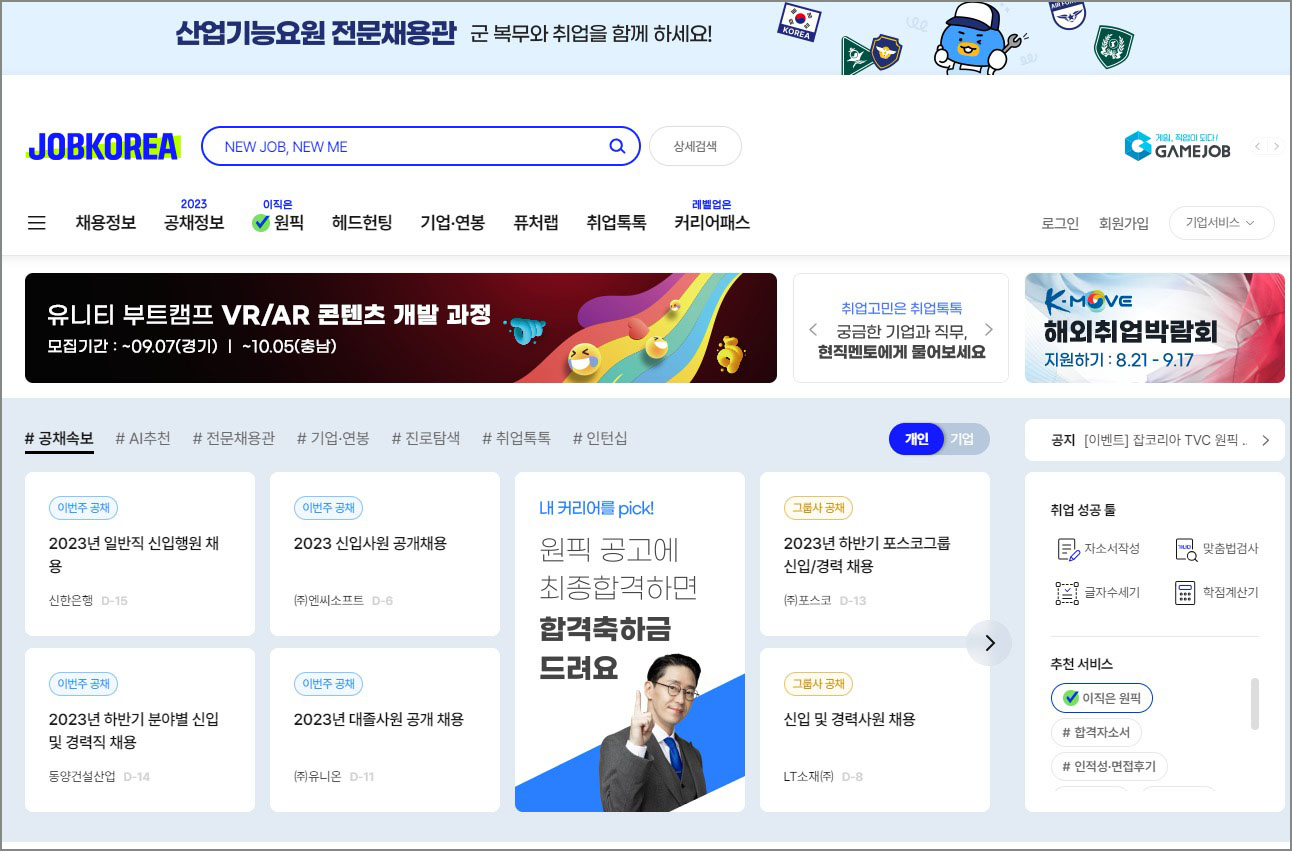The image size is (1292, 851).
Task: Open 헤드헌팅 menu
Action: pyautogui.click(x=362, y=223)
